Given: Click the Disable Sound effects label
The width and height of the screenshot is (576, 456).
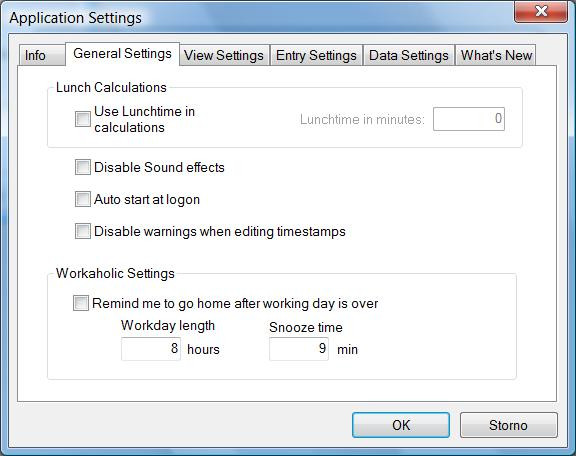Looking at the screenshot, I should click(x=159, y=167).
